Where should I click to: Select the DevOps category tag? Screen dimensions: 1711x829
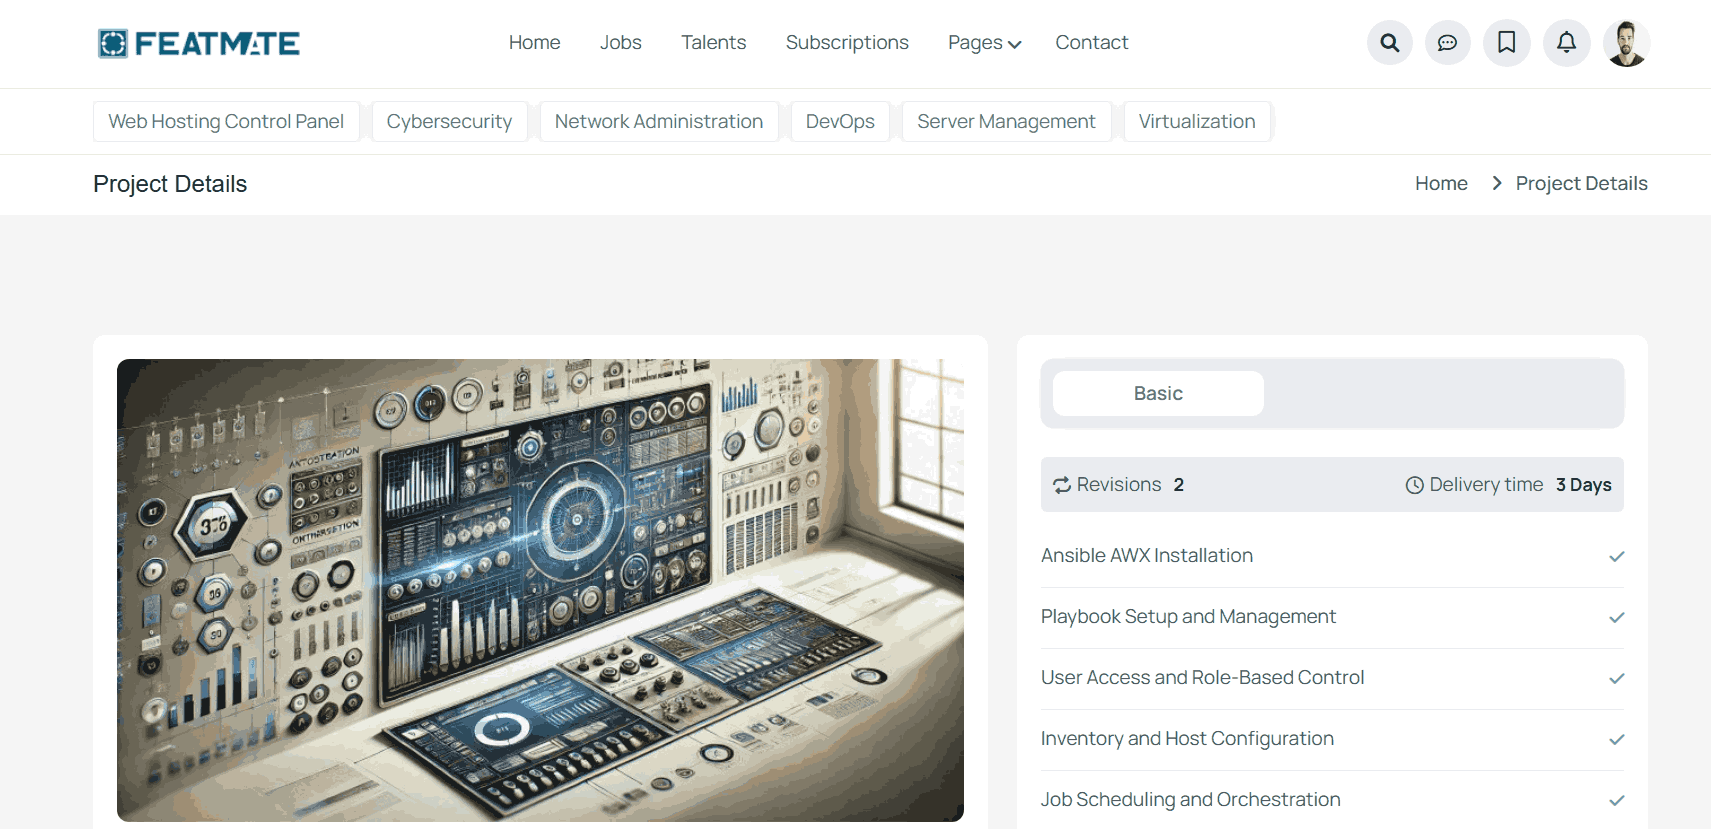tap(839, 122)
